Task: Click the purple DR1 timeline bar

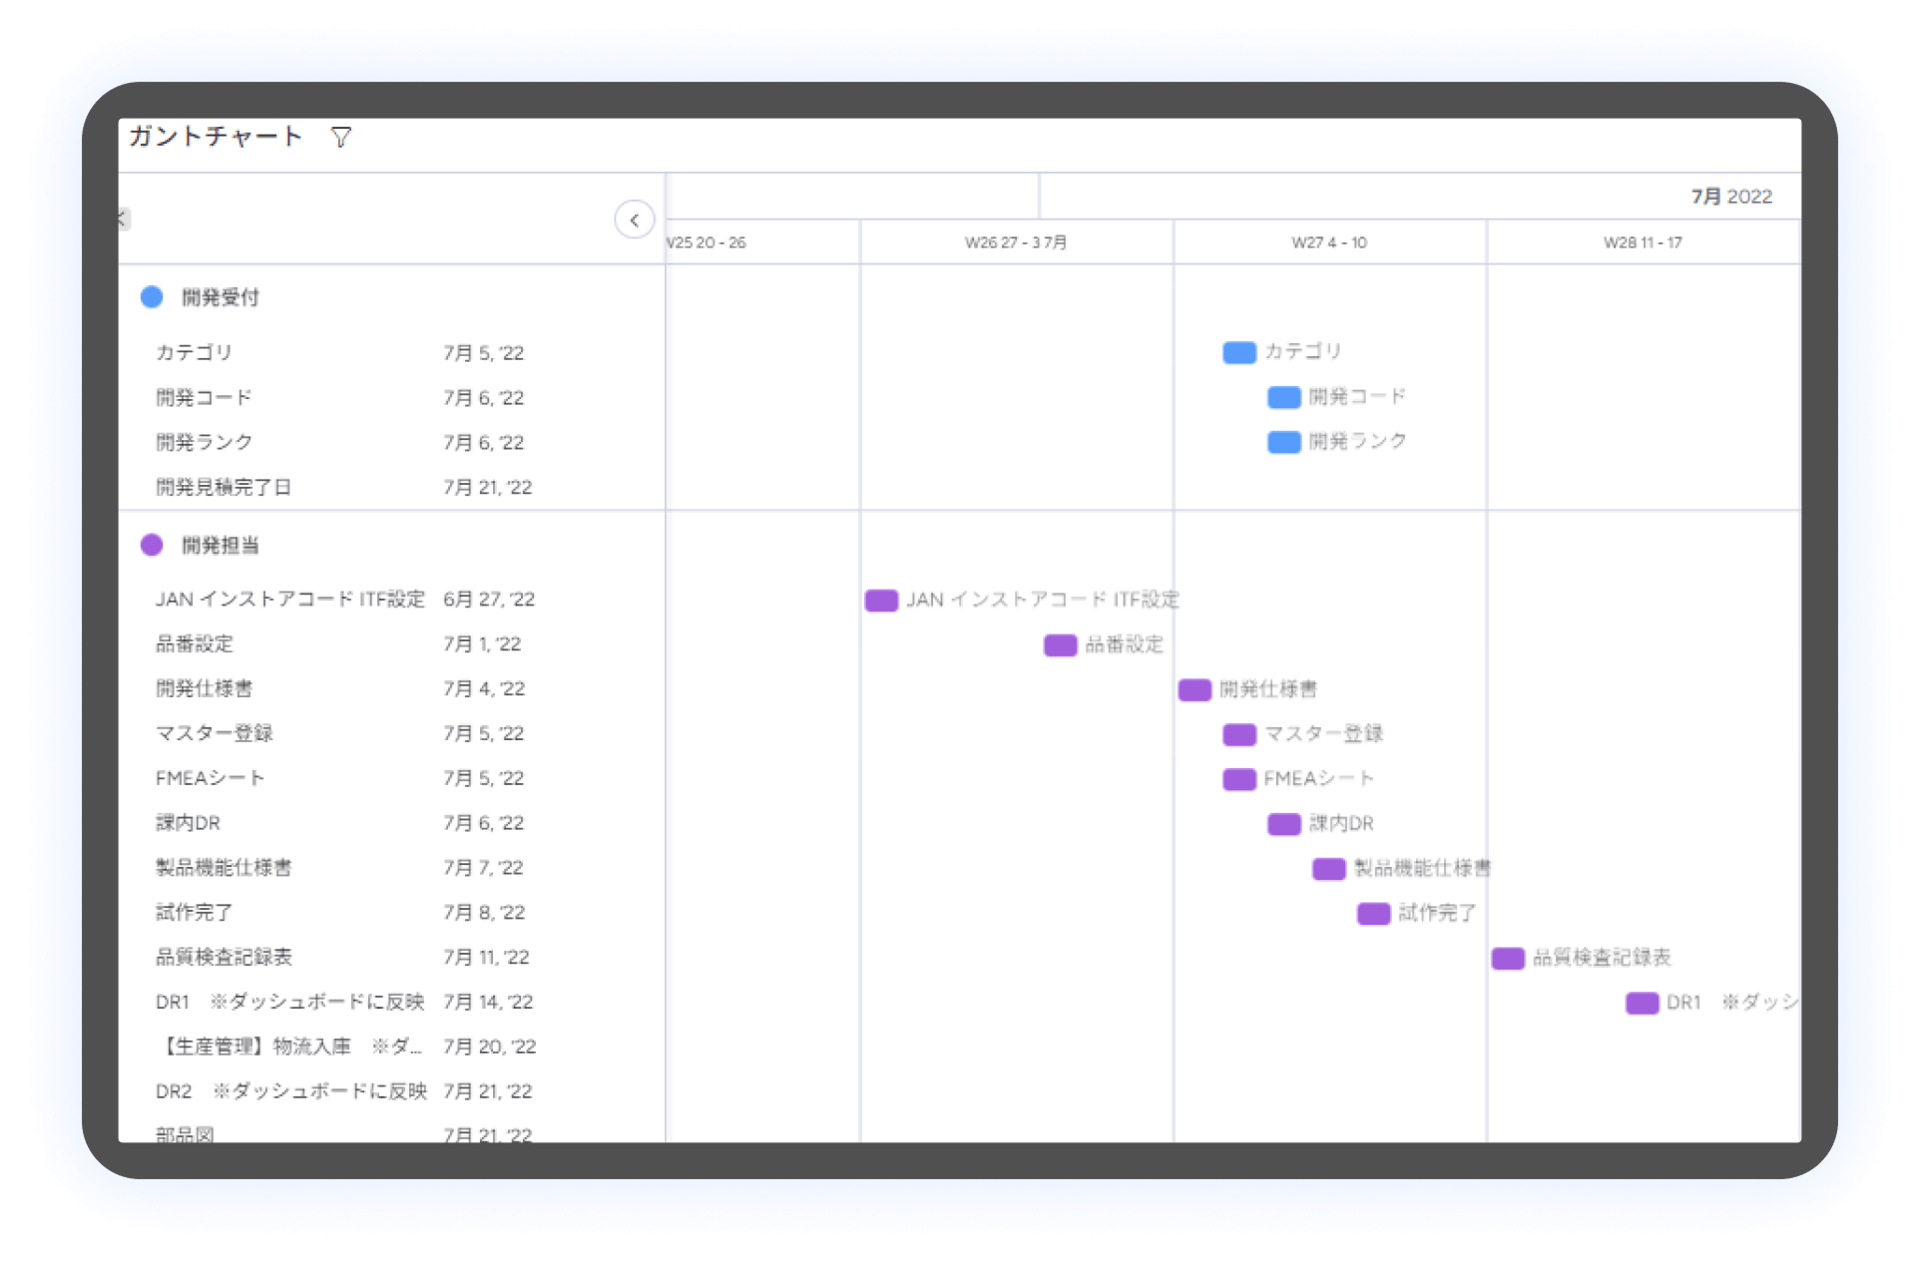Action: pyautogui.click(x=1642, y=1003)
